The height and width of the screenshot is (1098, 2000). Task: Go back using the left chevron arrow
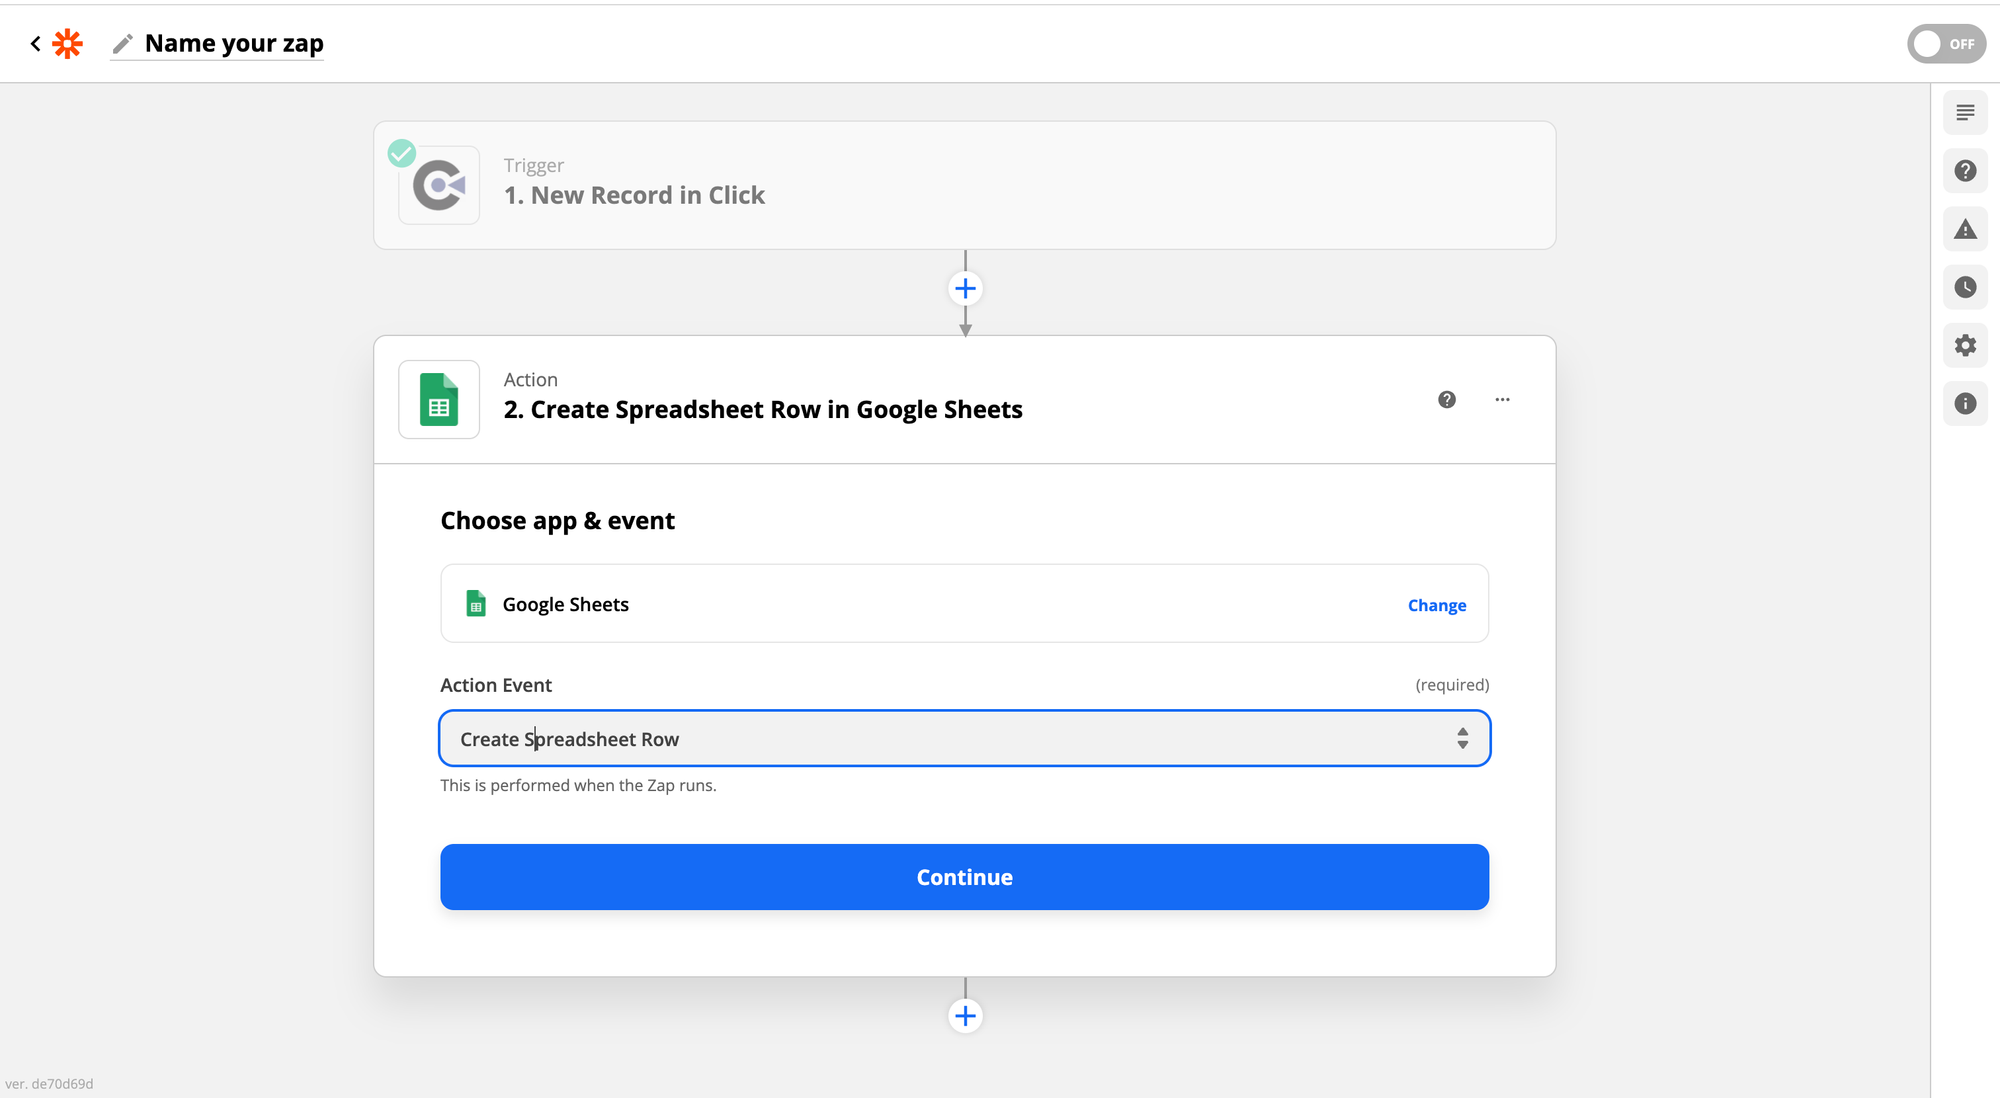pos(36,43)
